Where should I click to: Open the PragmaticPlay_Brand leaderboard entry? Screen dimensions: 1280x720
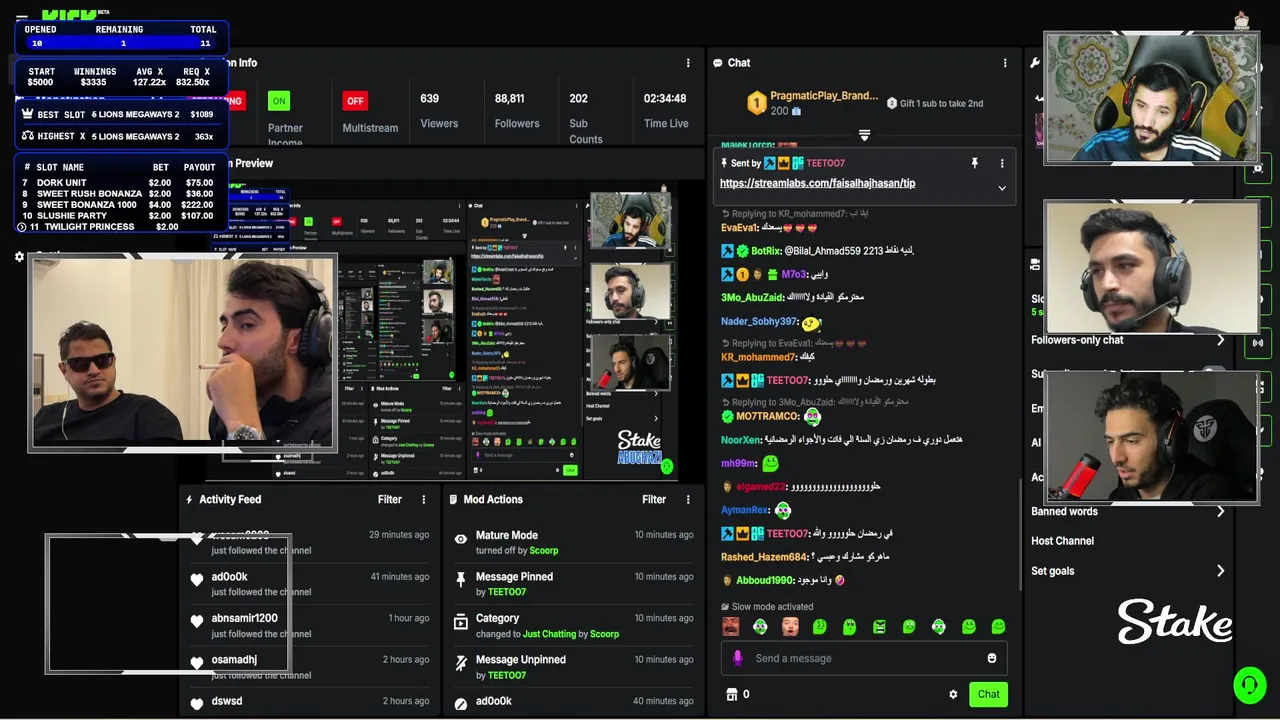[812, 103]
